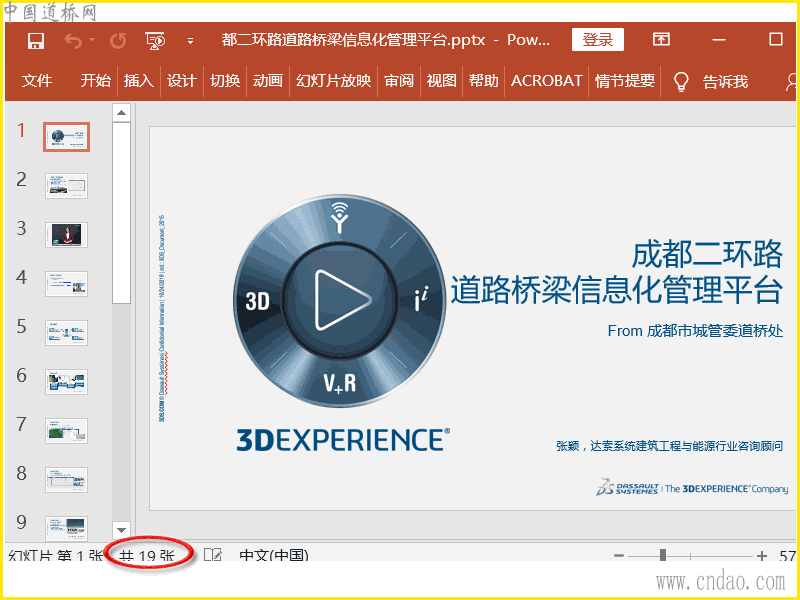Select slide 2 thumbnail
The image size is (800, 600).
point(67,186)
